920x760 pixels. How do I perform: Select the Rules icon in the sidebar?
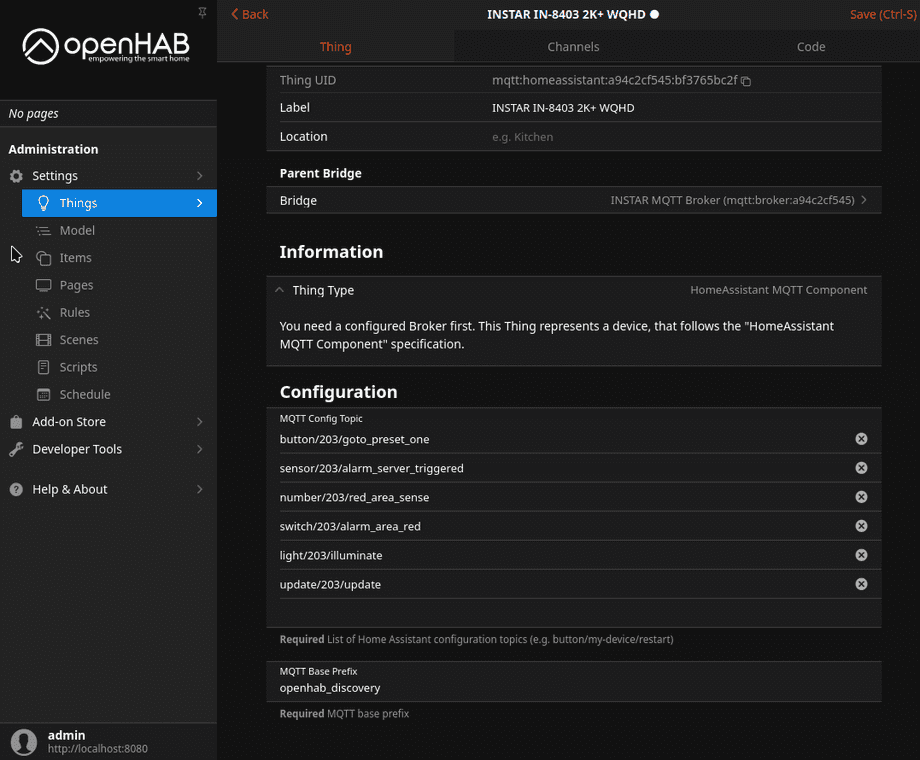click(x=43, y=312)
